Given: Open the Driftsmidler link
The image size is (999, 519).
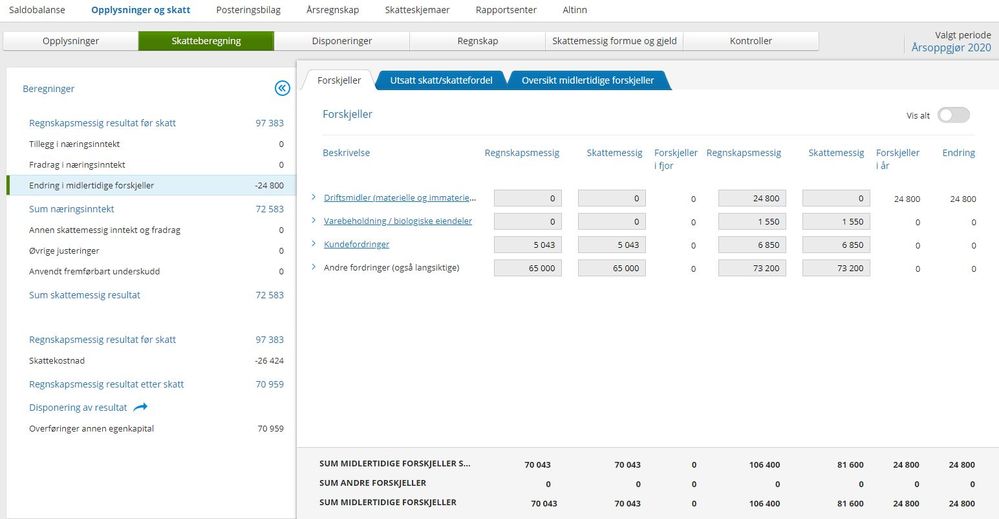Looking at the screenshot, I should pyautogui.click(x=399, y=198).
